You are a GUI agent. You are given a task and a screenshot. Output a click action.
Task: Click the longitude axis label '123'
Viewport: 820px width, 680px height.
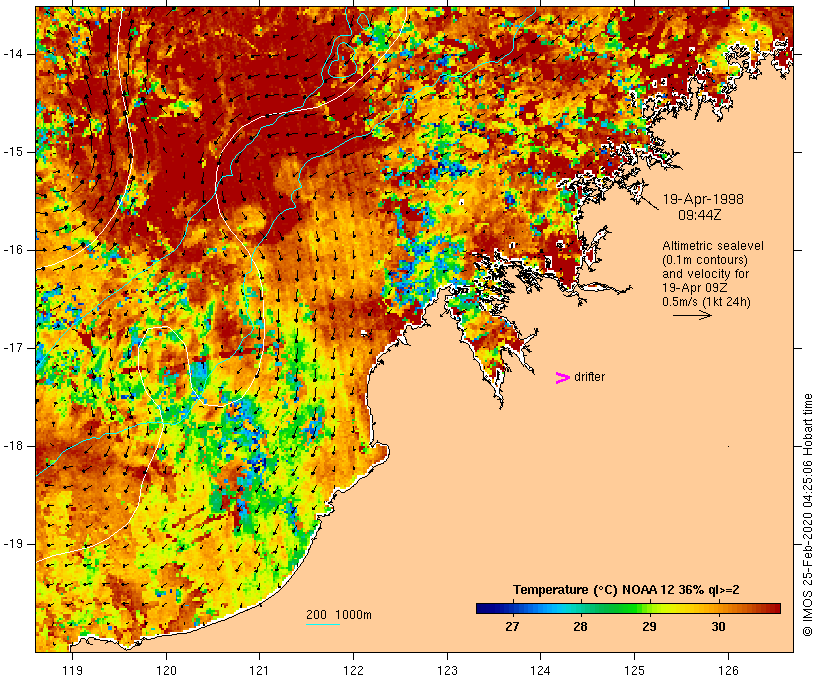click(447, 670)
